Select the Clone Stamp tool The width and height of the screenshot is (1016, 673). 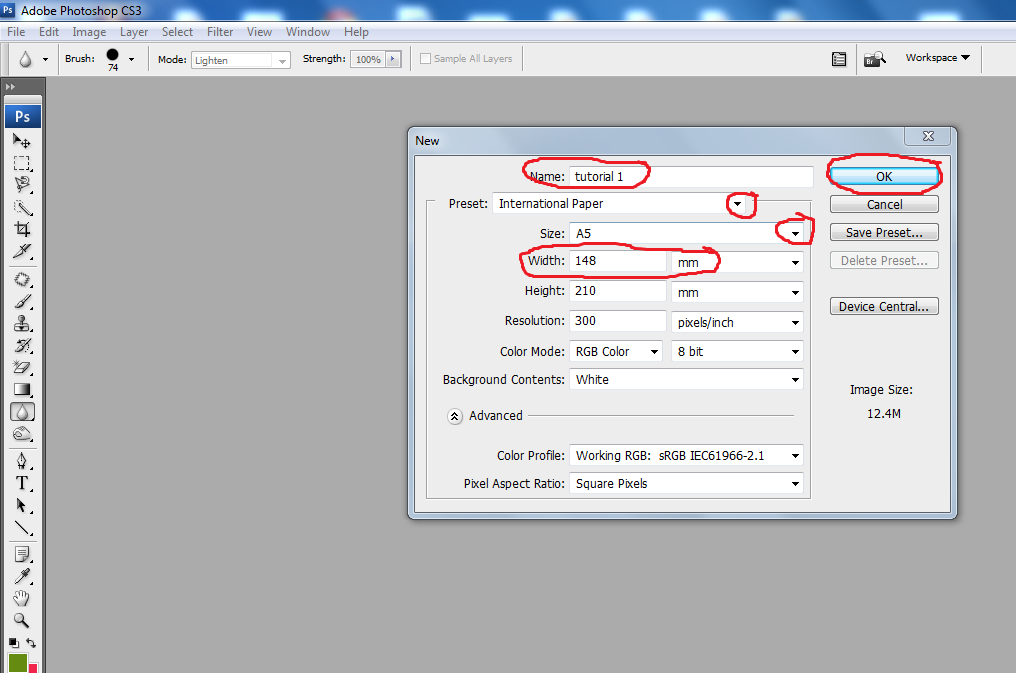pos(22,323)
